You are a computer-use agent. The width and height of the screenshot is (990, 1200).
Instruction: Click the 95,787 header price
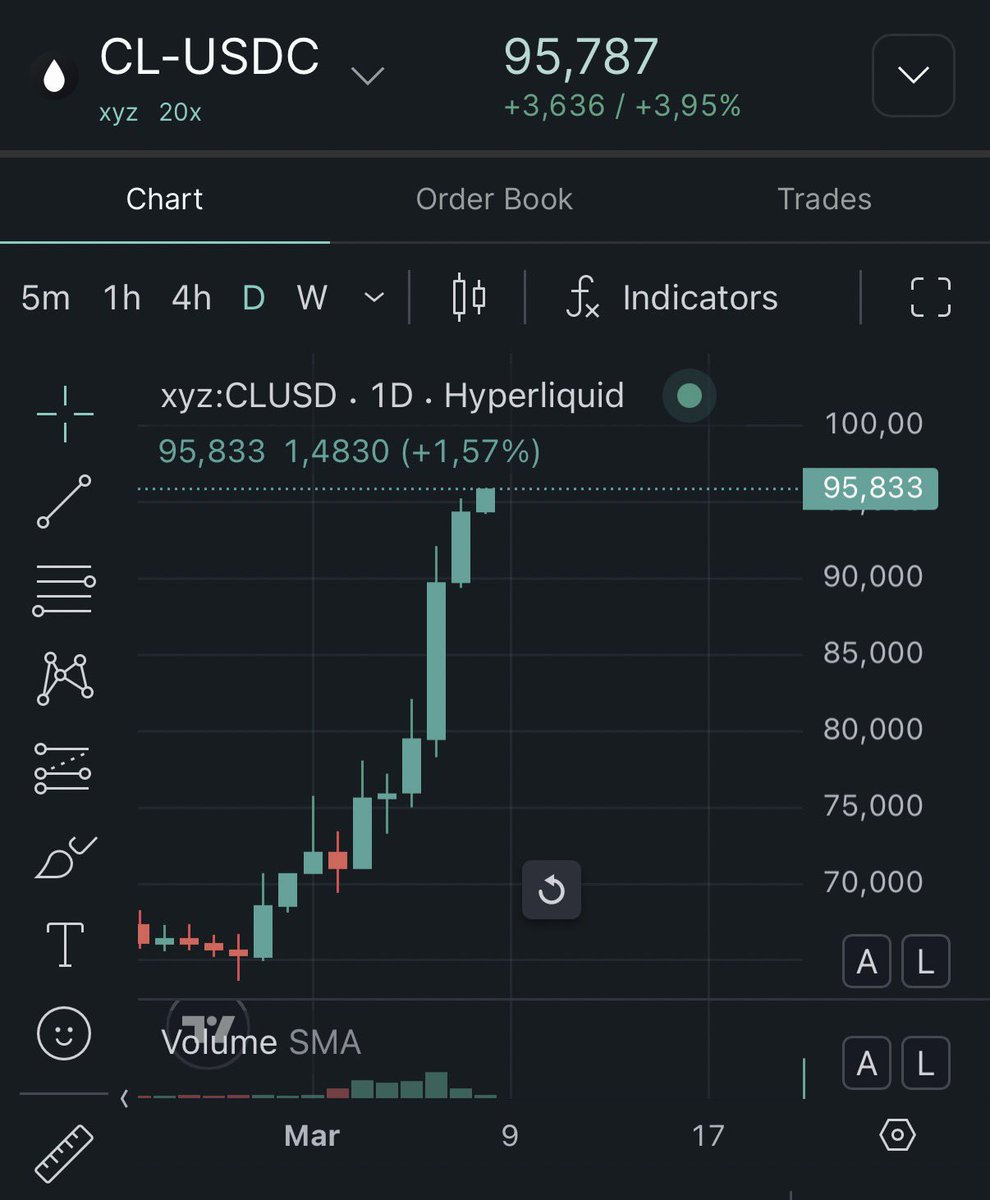(x=581, y=57)
